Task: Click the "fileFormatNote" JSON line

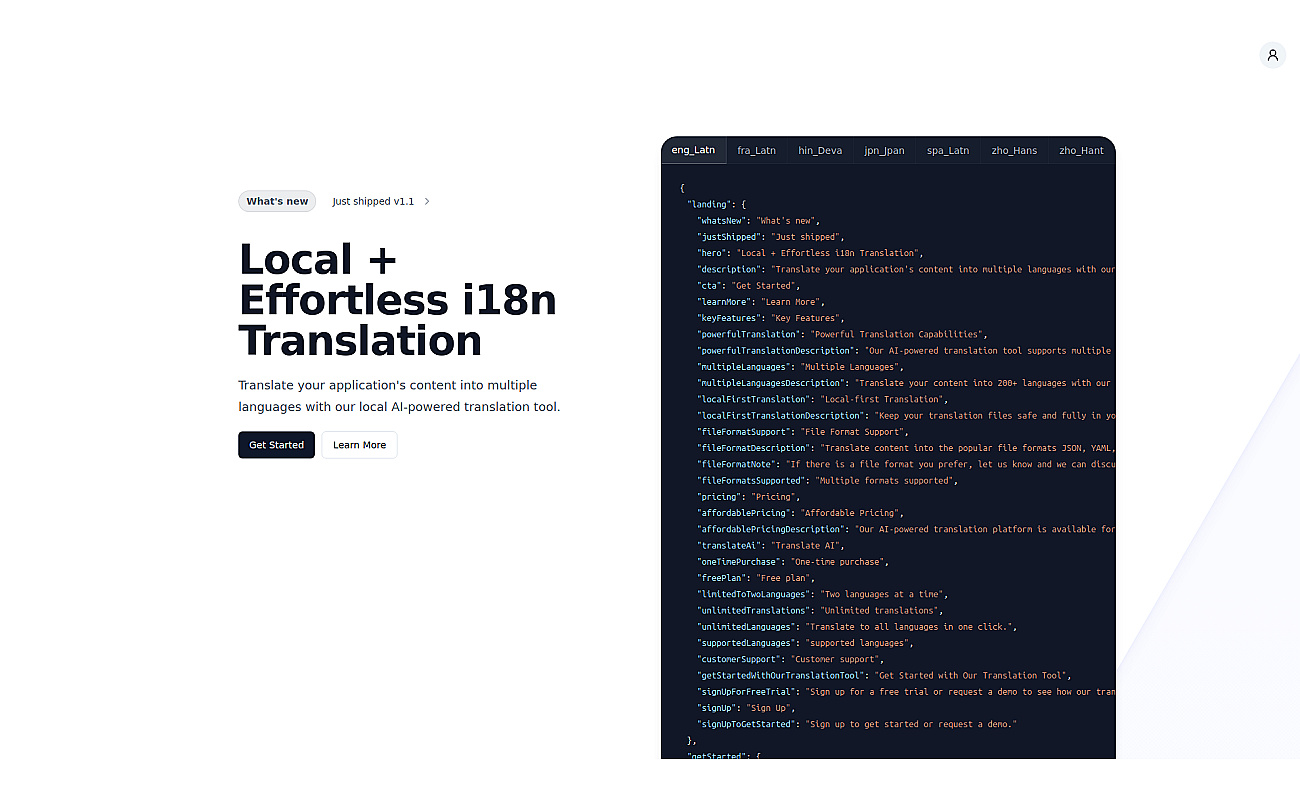Action: tap(906, 464)
